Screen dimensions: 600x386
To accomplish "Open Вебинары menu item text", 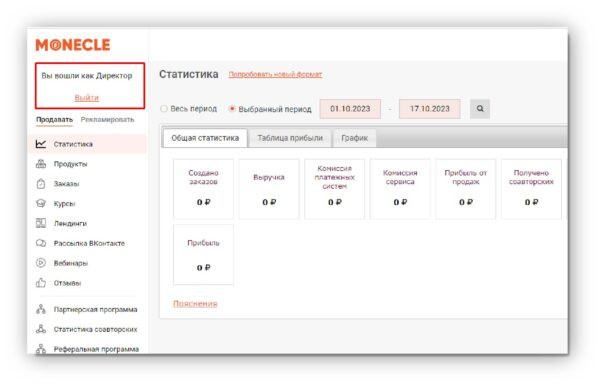I will (x=71, y=263).
